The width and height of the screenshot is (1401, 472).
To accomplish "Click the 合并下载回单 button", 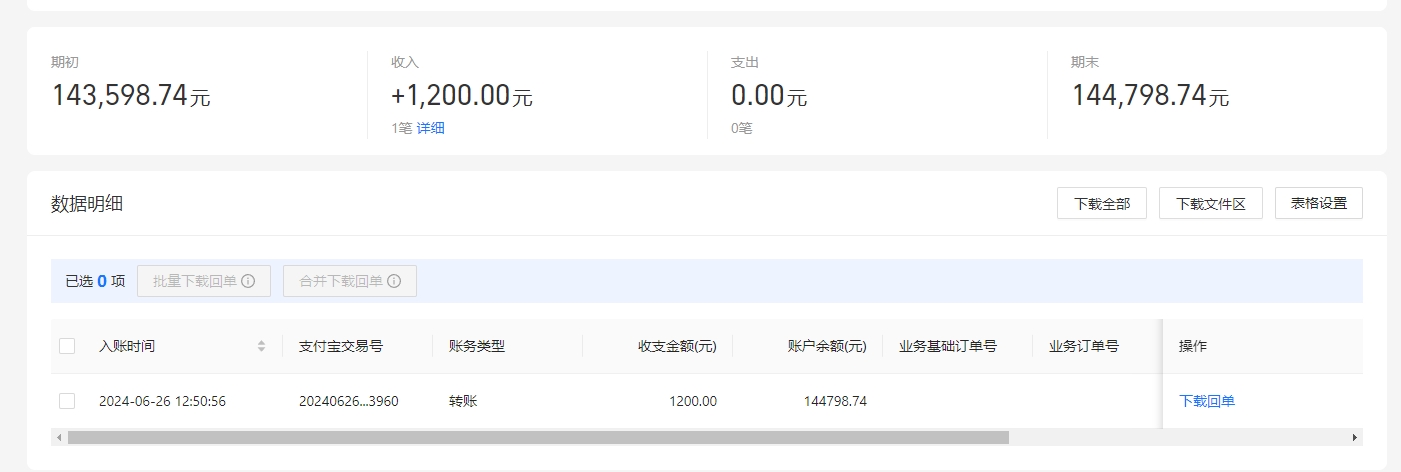I will [350, 281].
